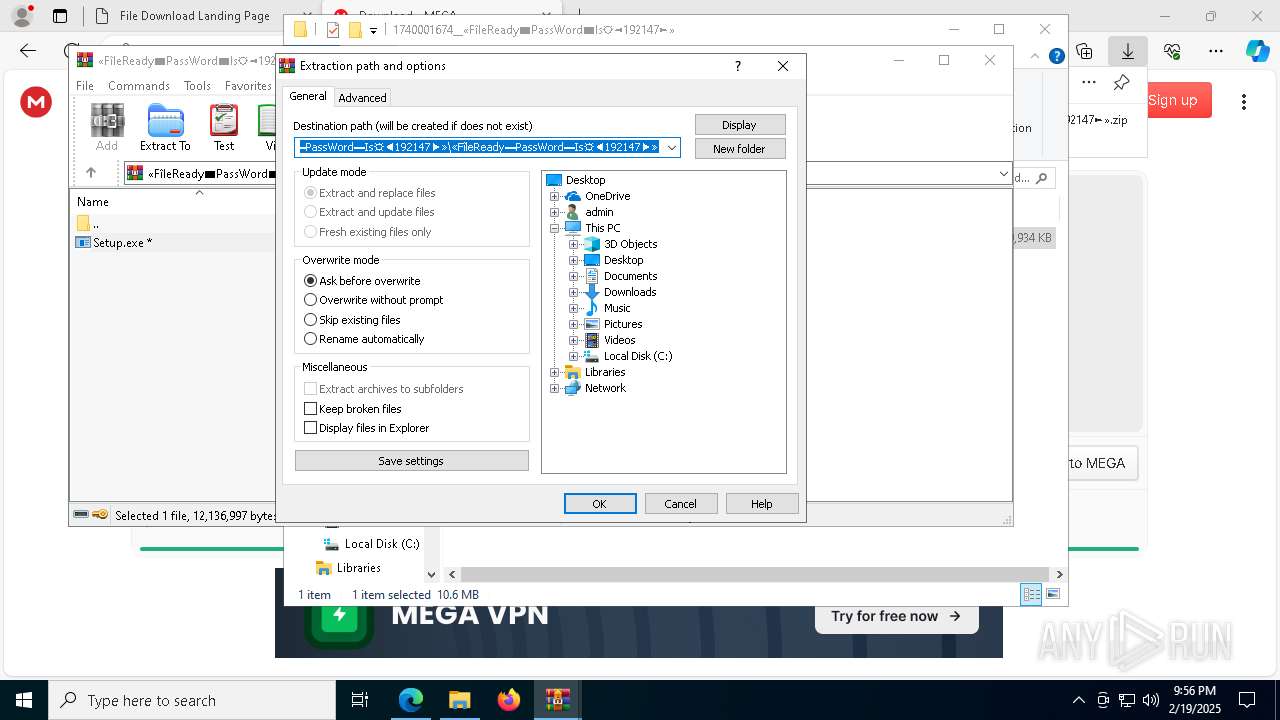Select Music in the folder tree
The image size is (1280, 720).
617,308
